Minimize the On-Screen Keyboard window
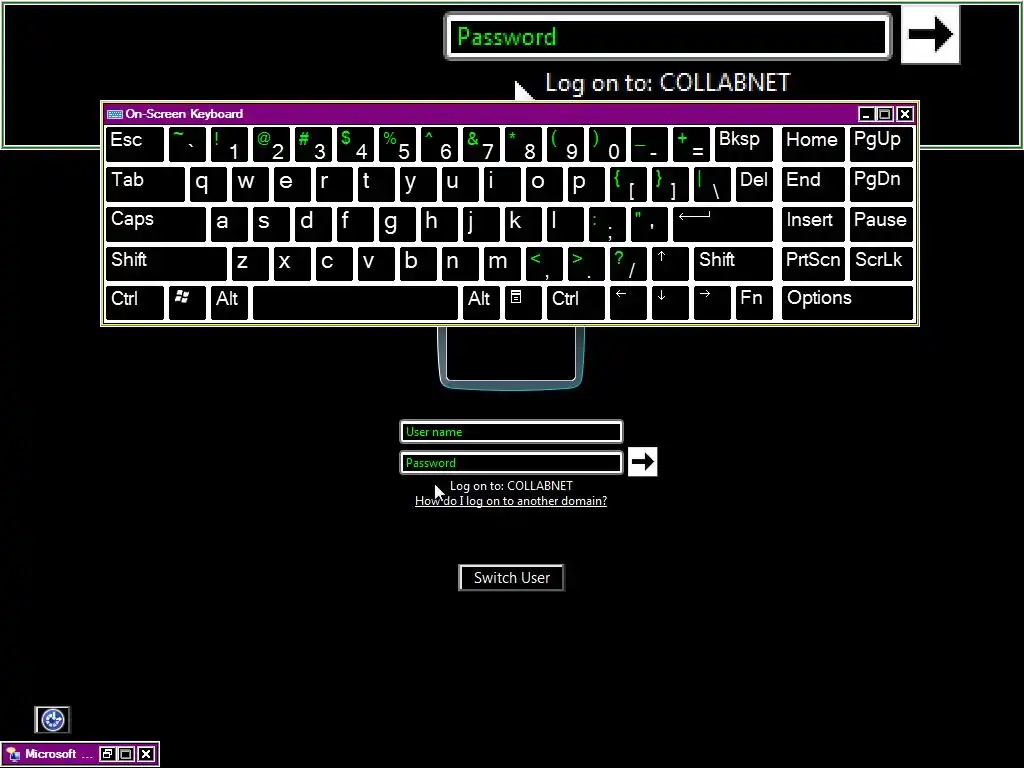The height and width of the screenshot is (768, 1024). coord(866,114)
